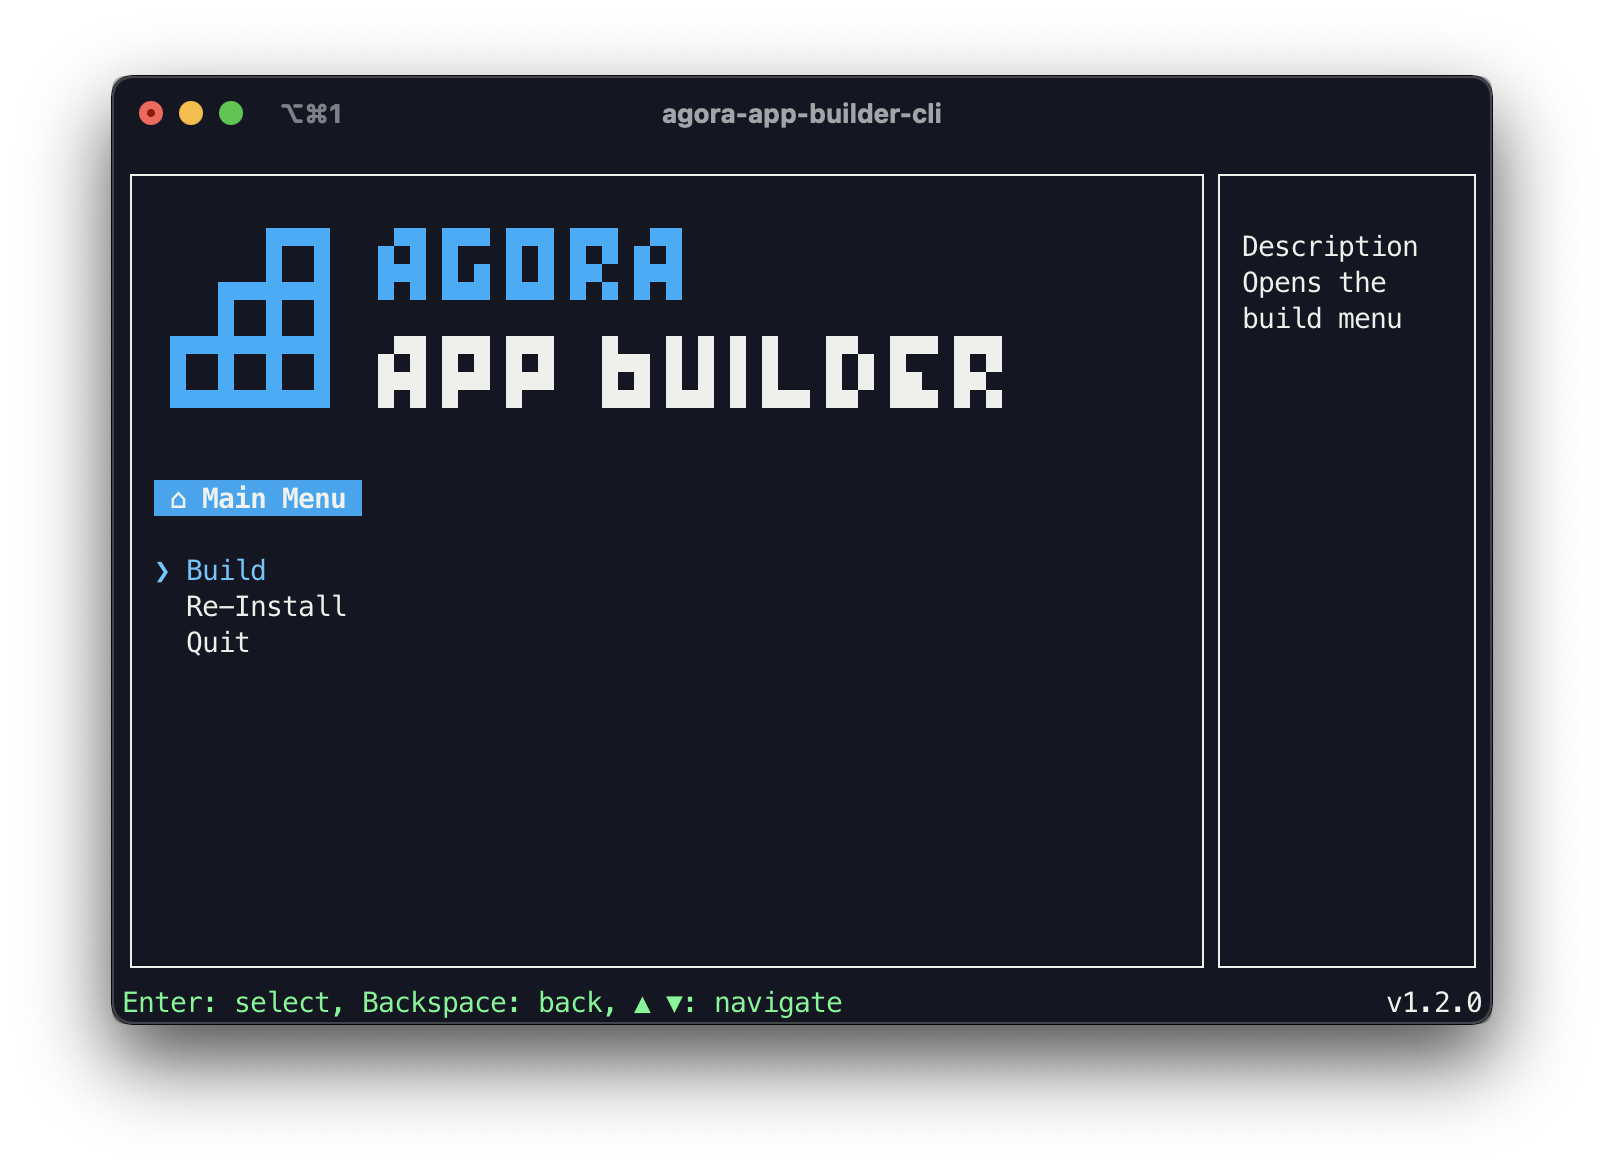Click the ⌥⌘1 shortcut indicator in title bar
The image size is (1604, 1172).
[x=312, y=114]
